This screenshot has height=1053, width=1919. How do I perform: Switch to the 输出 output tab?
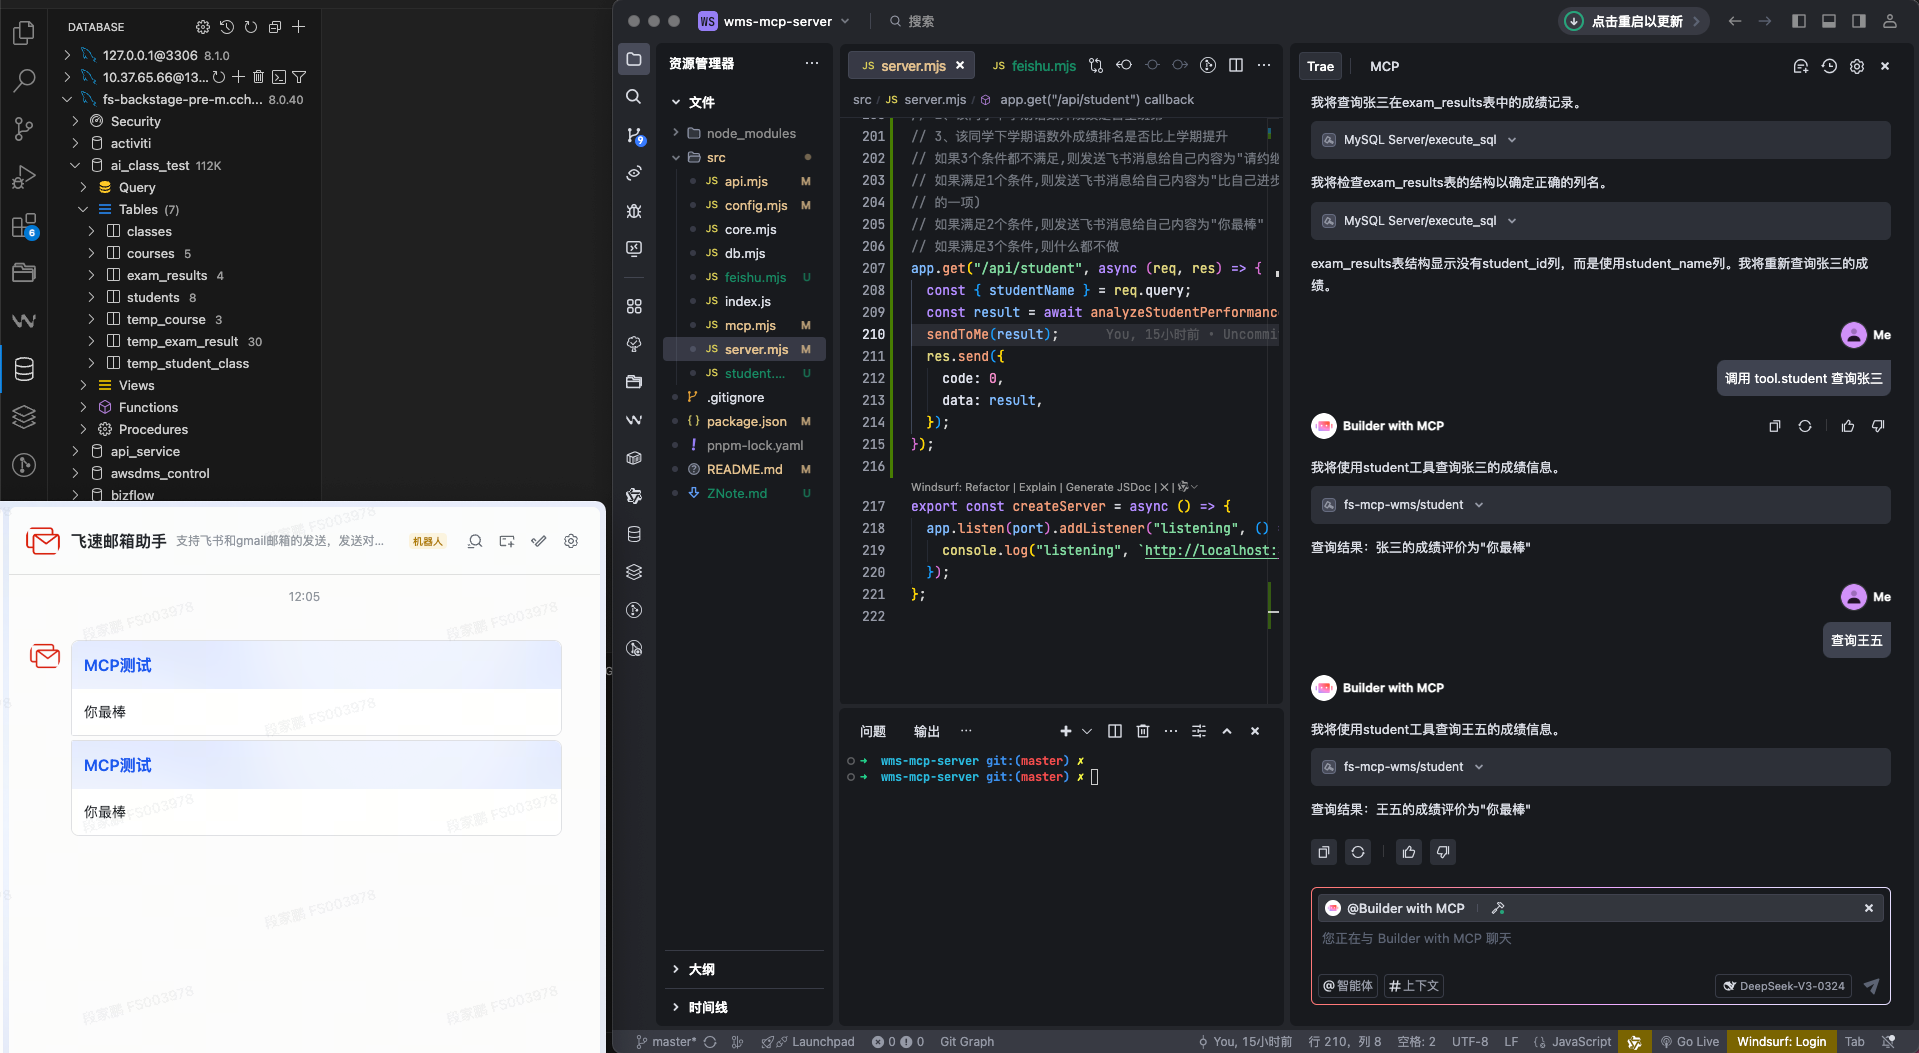(x=927, y=731)
